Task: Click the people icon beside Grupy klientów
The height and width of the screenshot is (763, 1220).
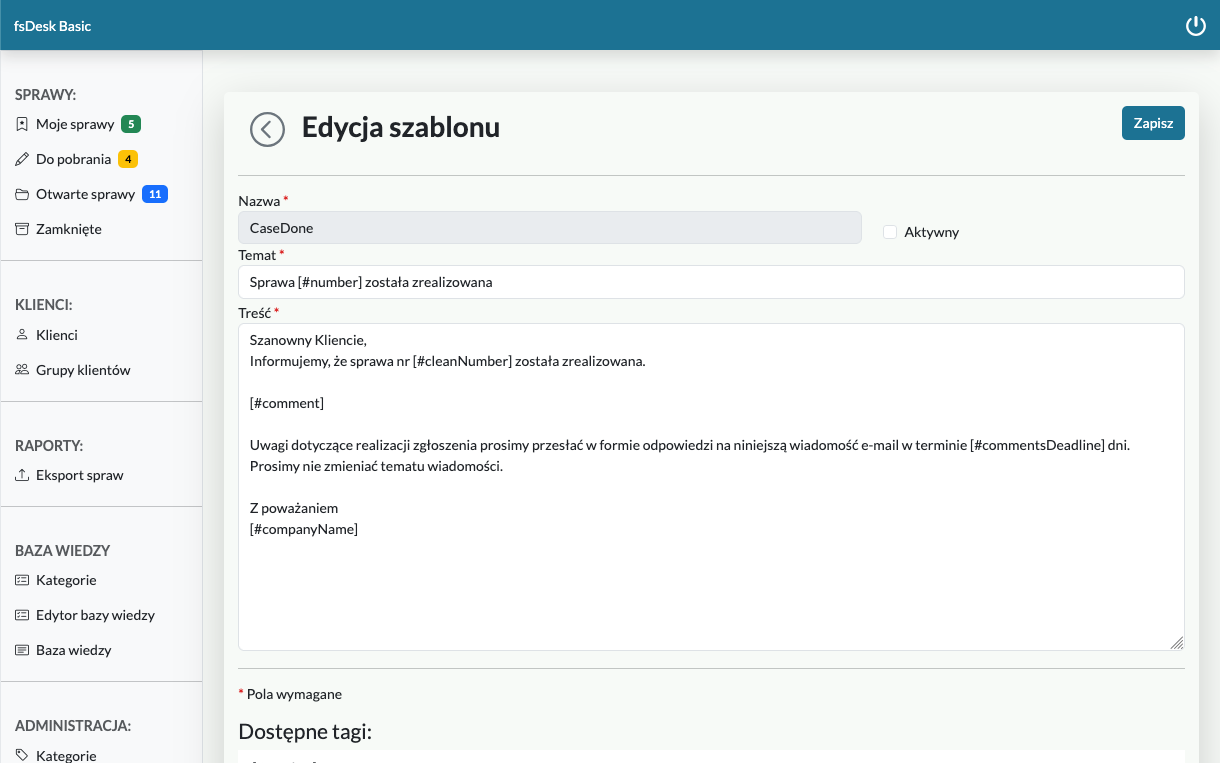Action: tap(22, 370)
